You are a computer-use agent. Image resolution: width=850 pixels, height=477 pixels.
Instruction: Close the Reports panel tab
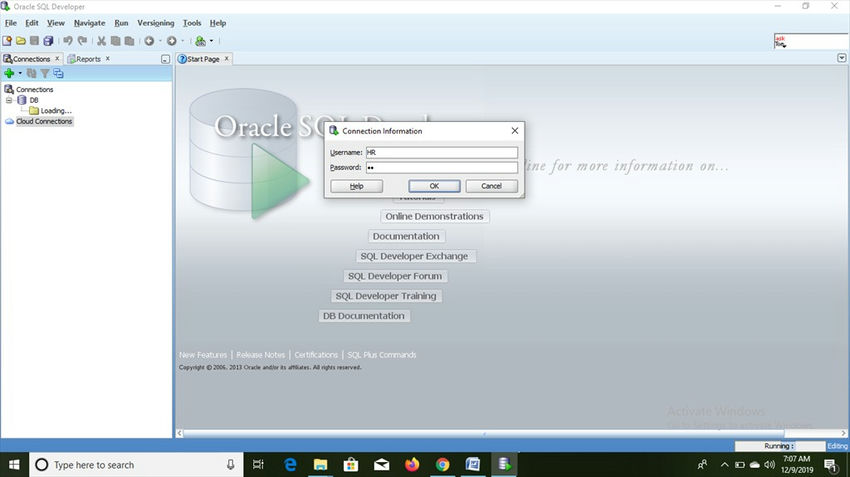pyautogui.click(x=108, y=59)
